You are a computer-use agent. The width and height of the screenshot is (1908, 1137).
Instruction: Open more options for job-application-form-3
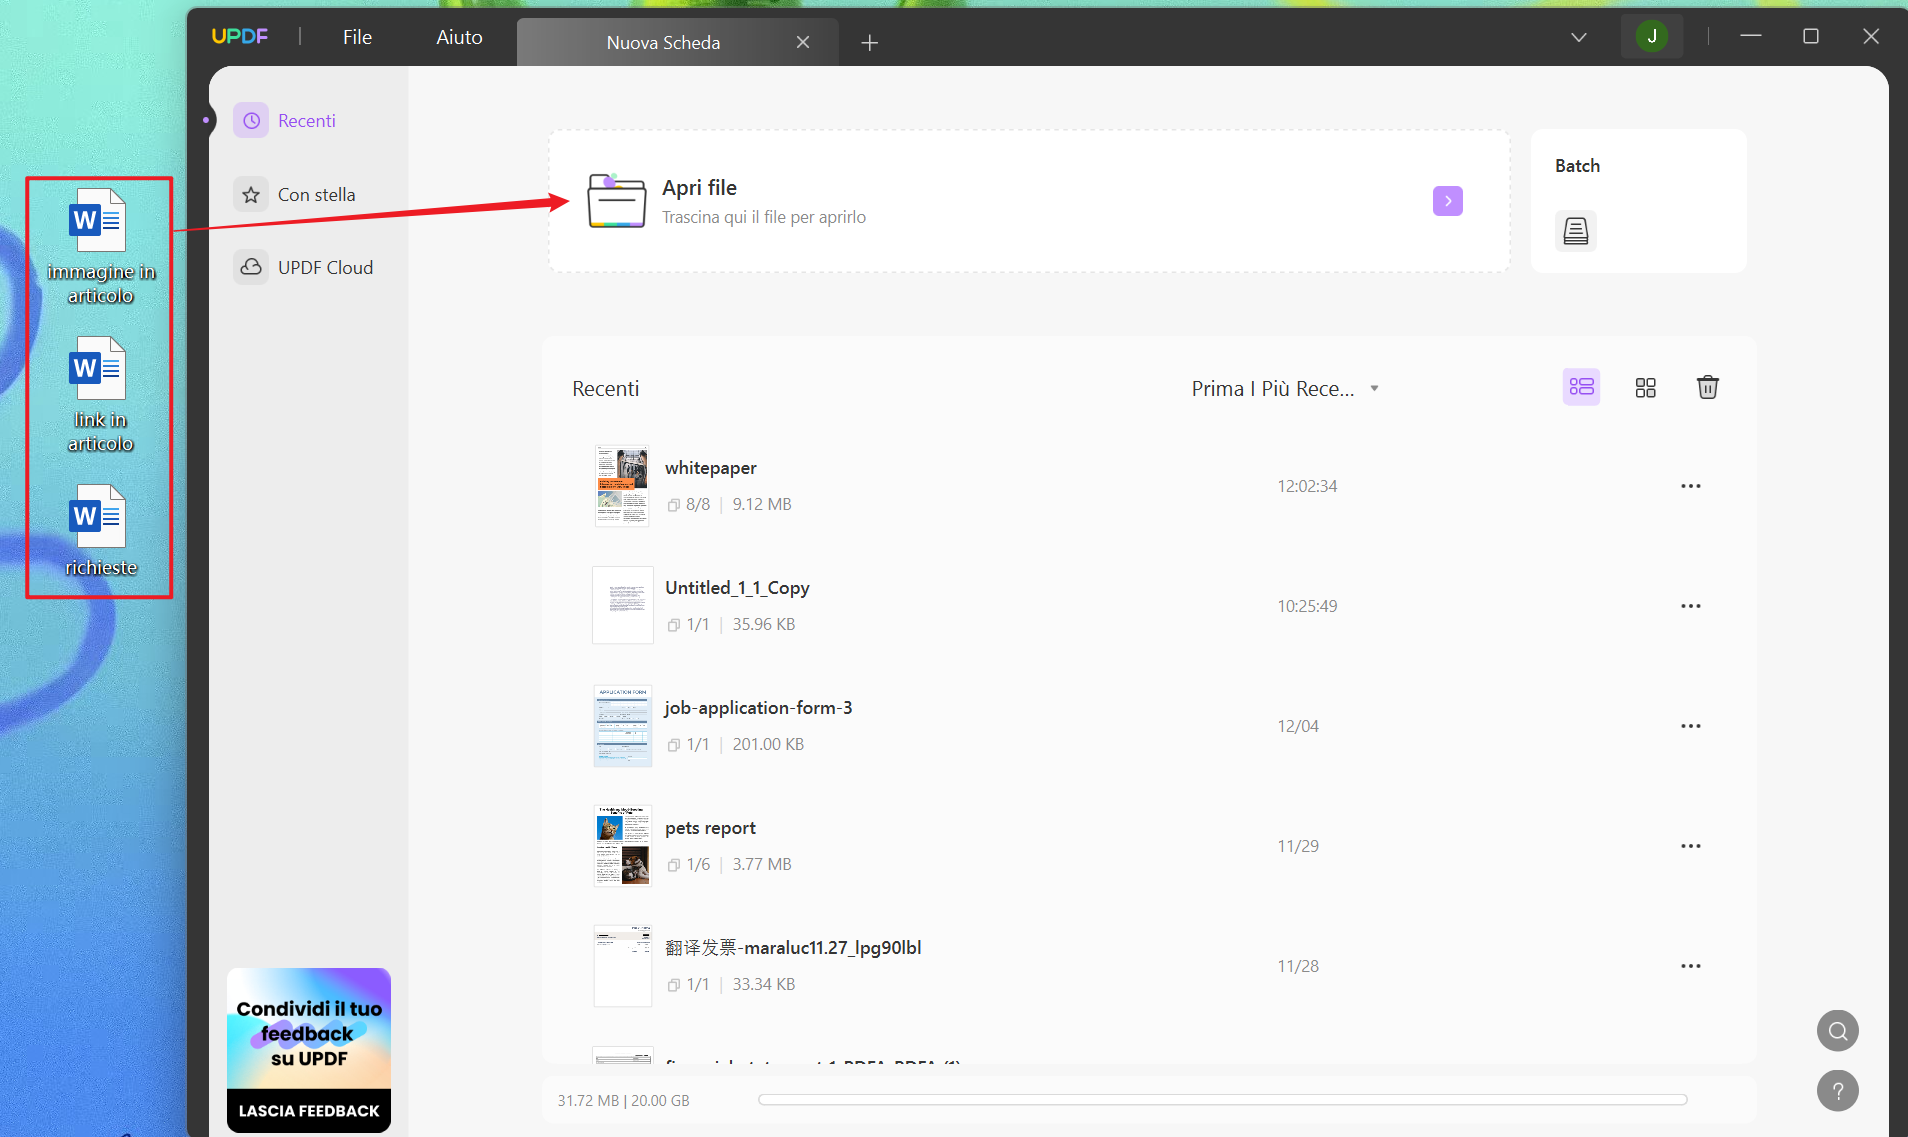1690,726
